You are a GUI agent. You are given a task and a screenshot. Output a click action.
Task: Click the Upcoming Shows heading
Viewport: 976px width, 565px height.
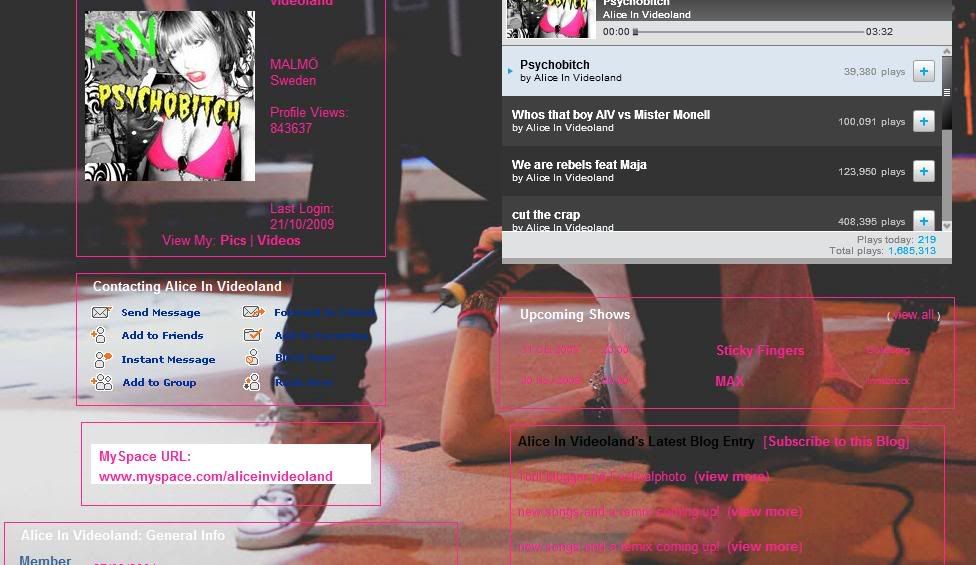[575, 314]
